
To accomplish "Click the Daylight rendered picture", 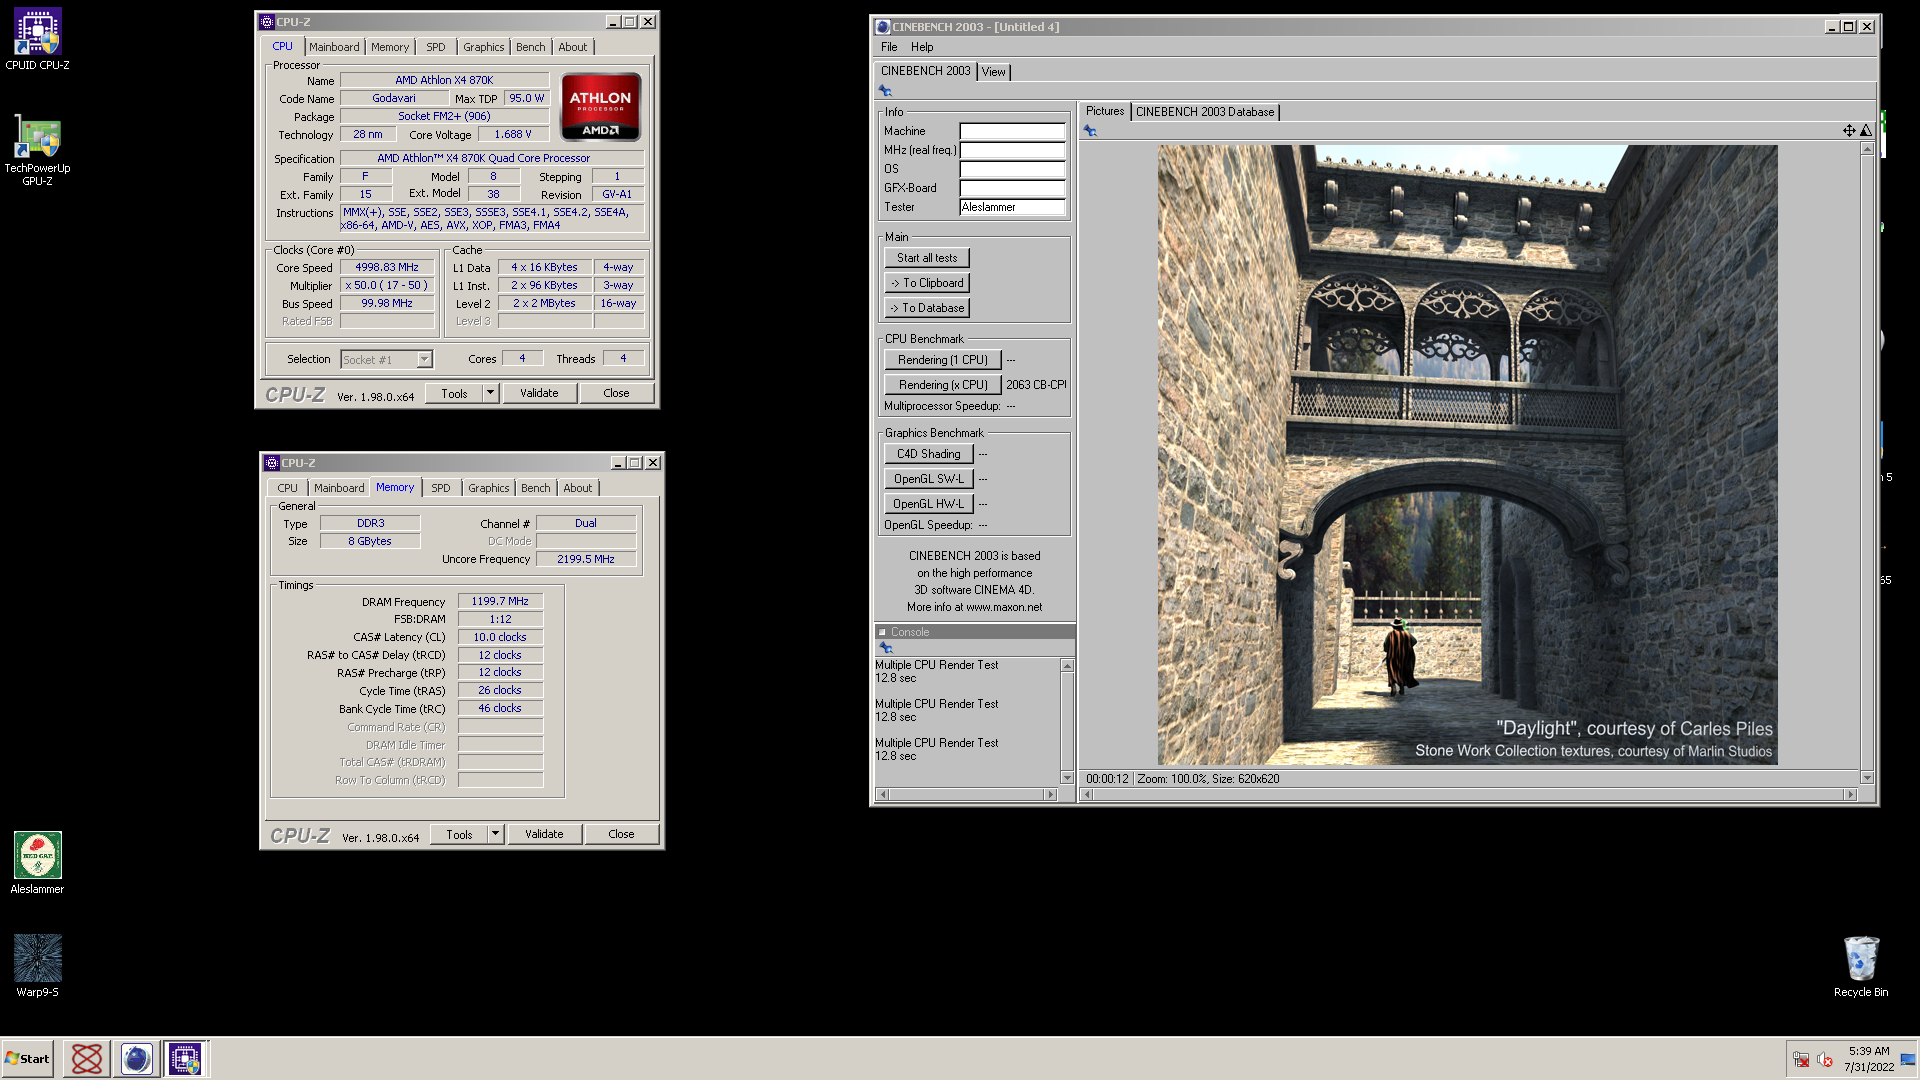I will (1467, 455).
